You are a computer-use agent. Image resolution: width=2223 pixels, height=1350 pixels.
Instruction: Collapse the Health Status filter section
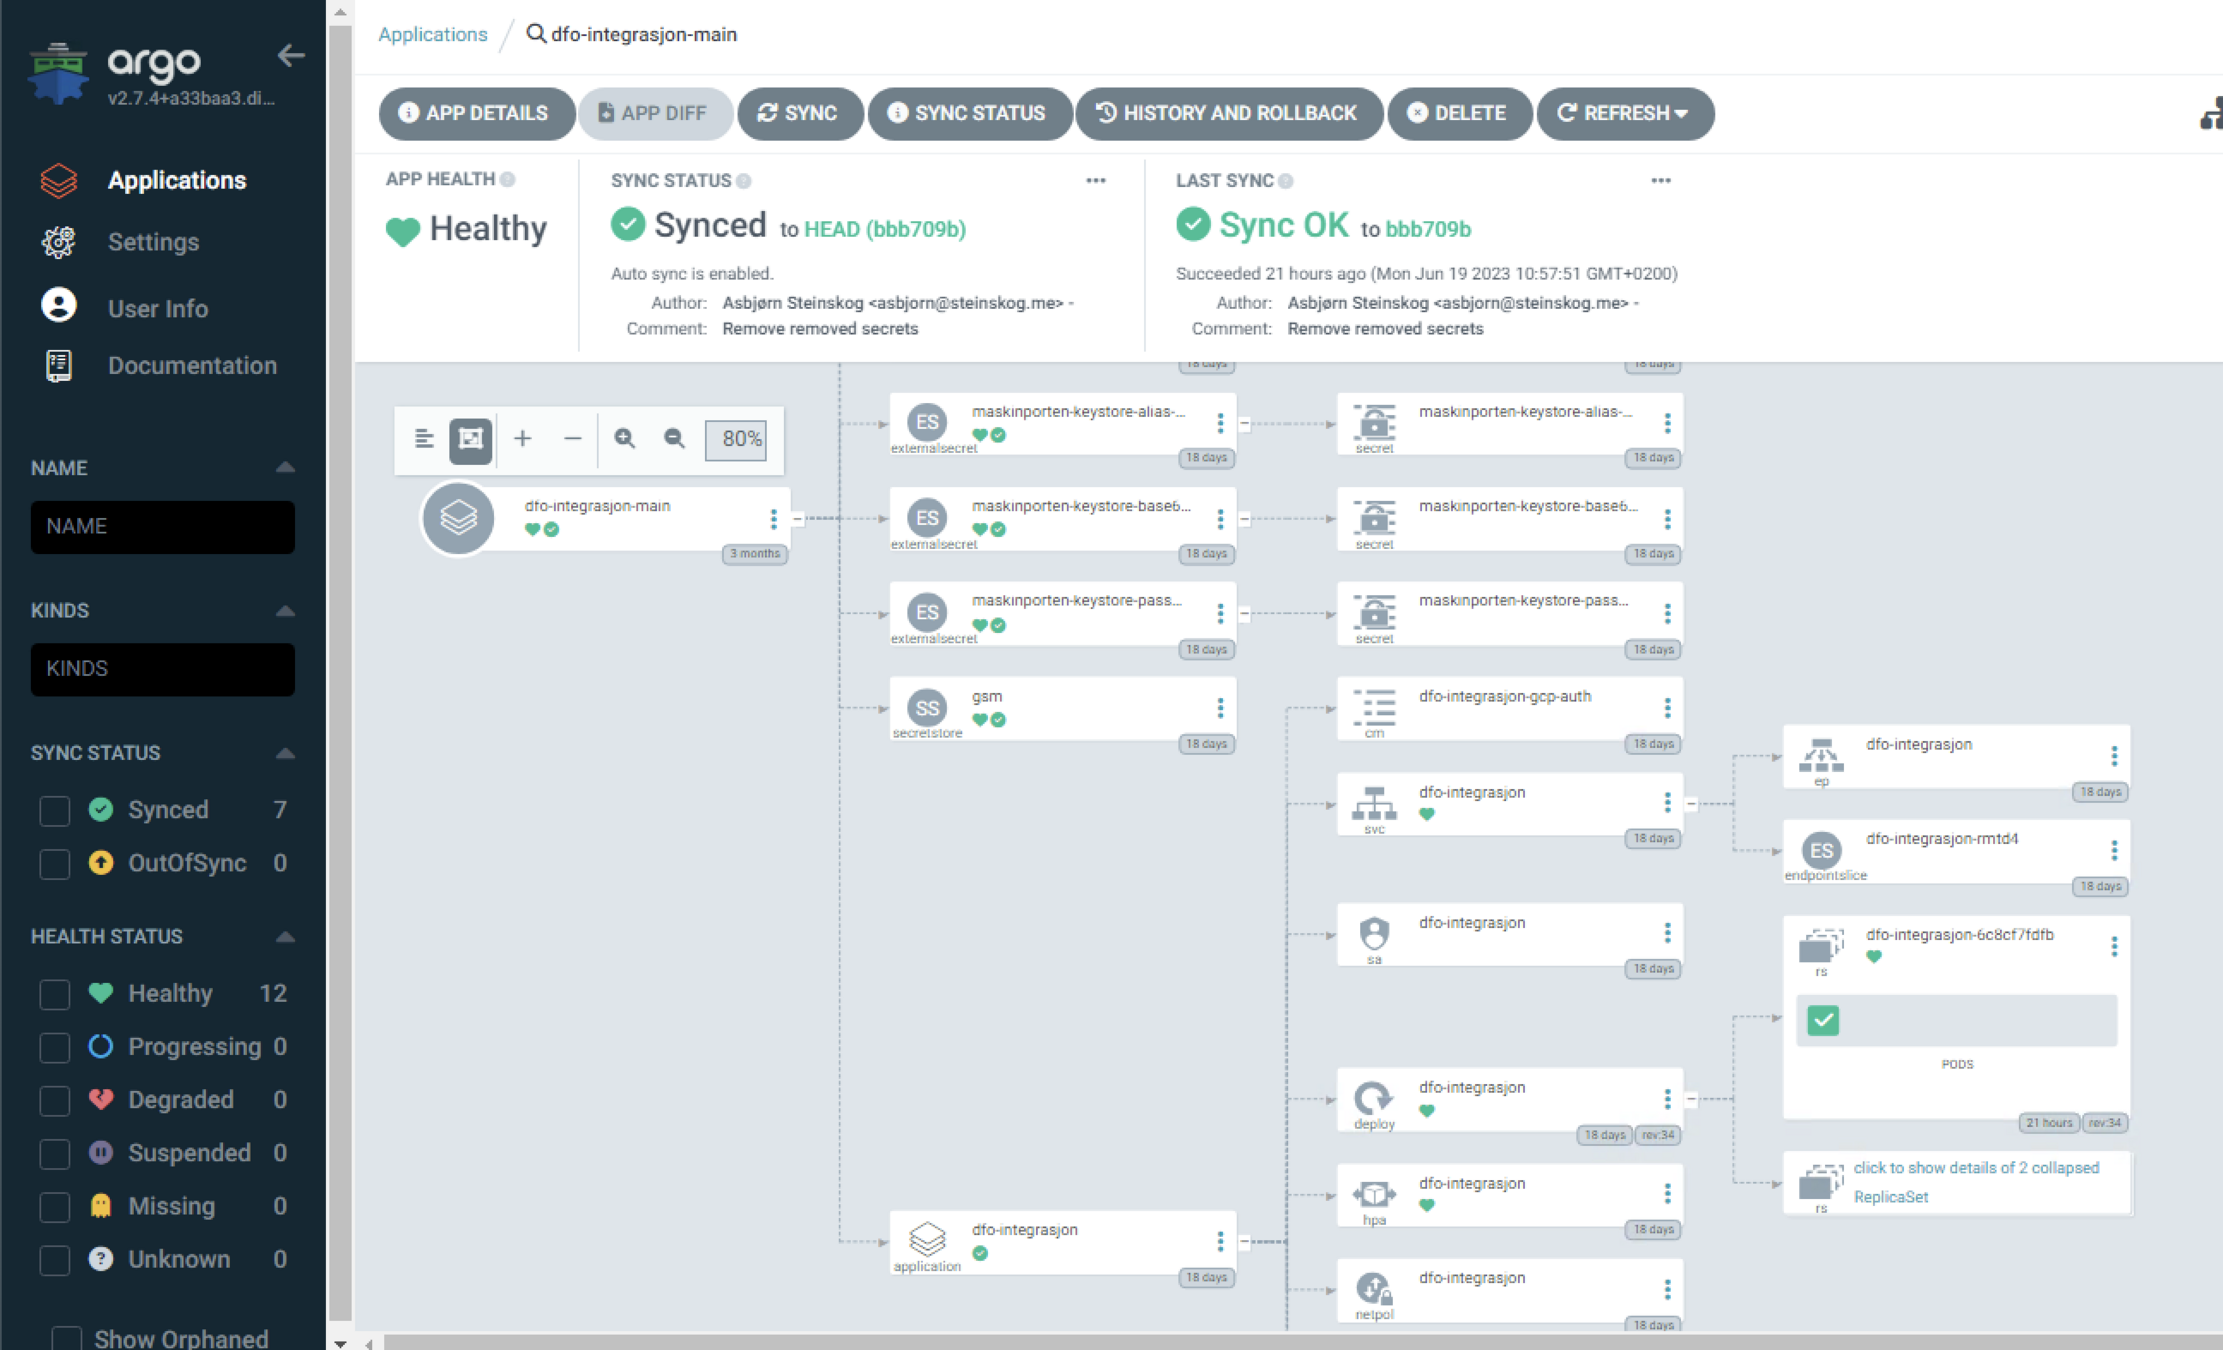coord(285,937)
